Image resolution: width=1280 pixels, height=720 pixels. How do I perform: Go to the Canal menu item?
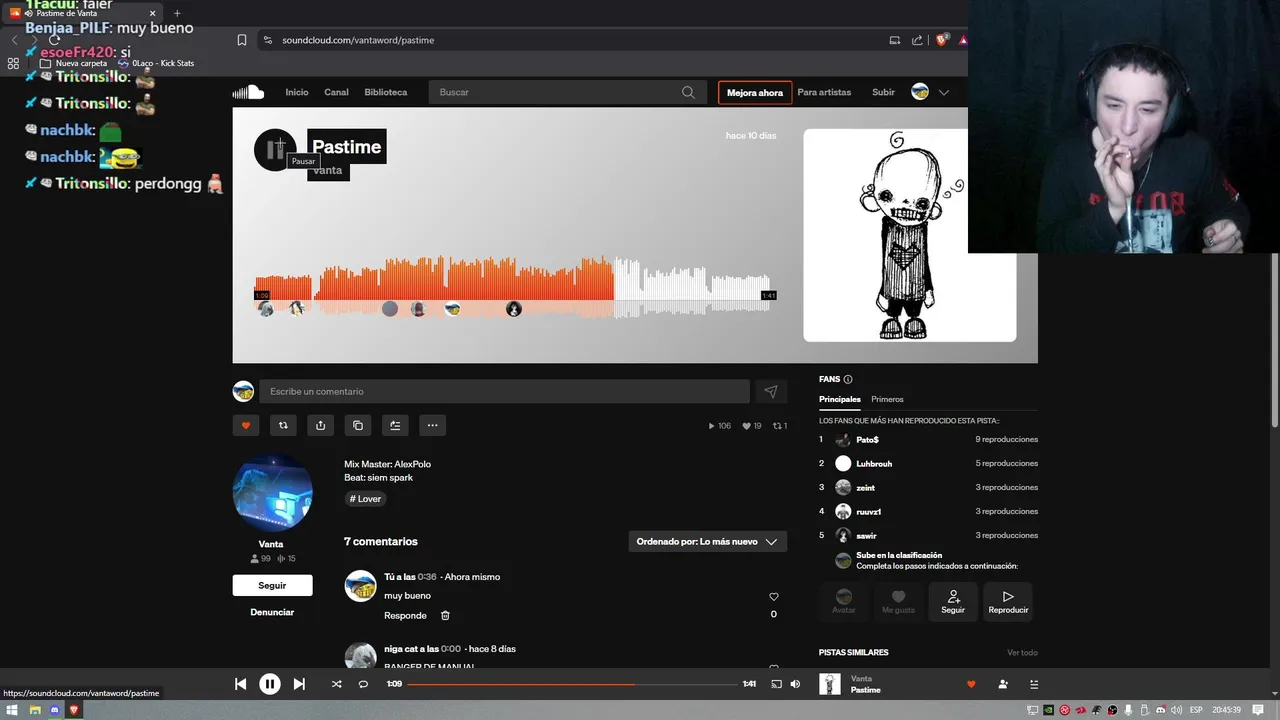tap(336, 92)
